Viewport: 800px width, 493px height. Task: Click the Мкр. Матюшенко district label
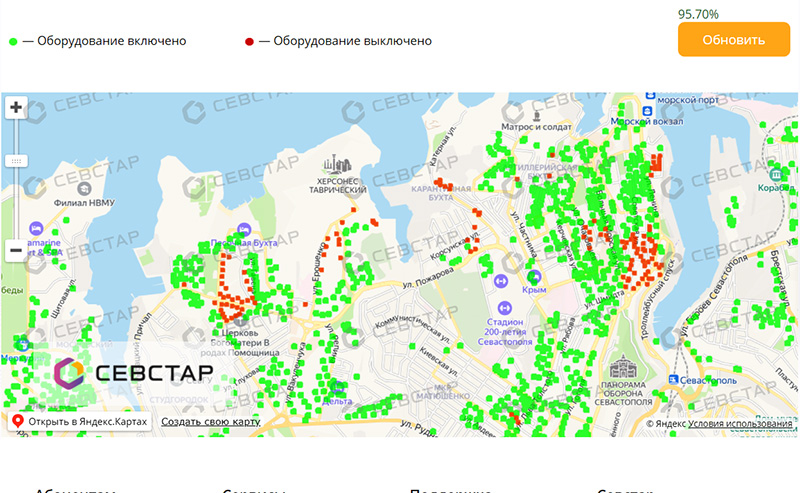coord(443,391)
